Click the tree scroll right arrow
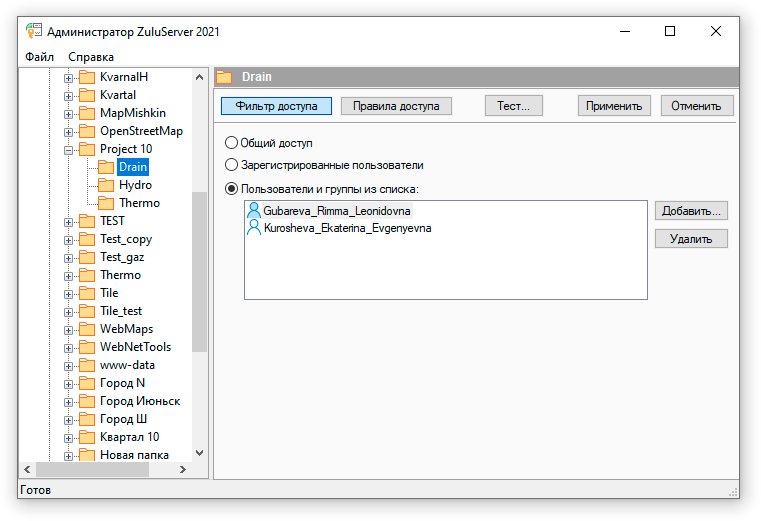The image size is (761, 521). [x=182, y=470]
